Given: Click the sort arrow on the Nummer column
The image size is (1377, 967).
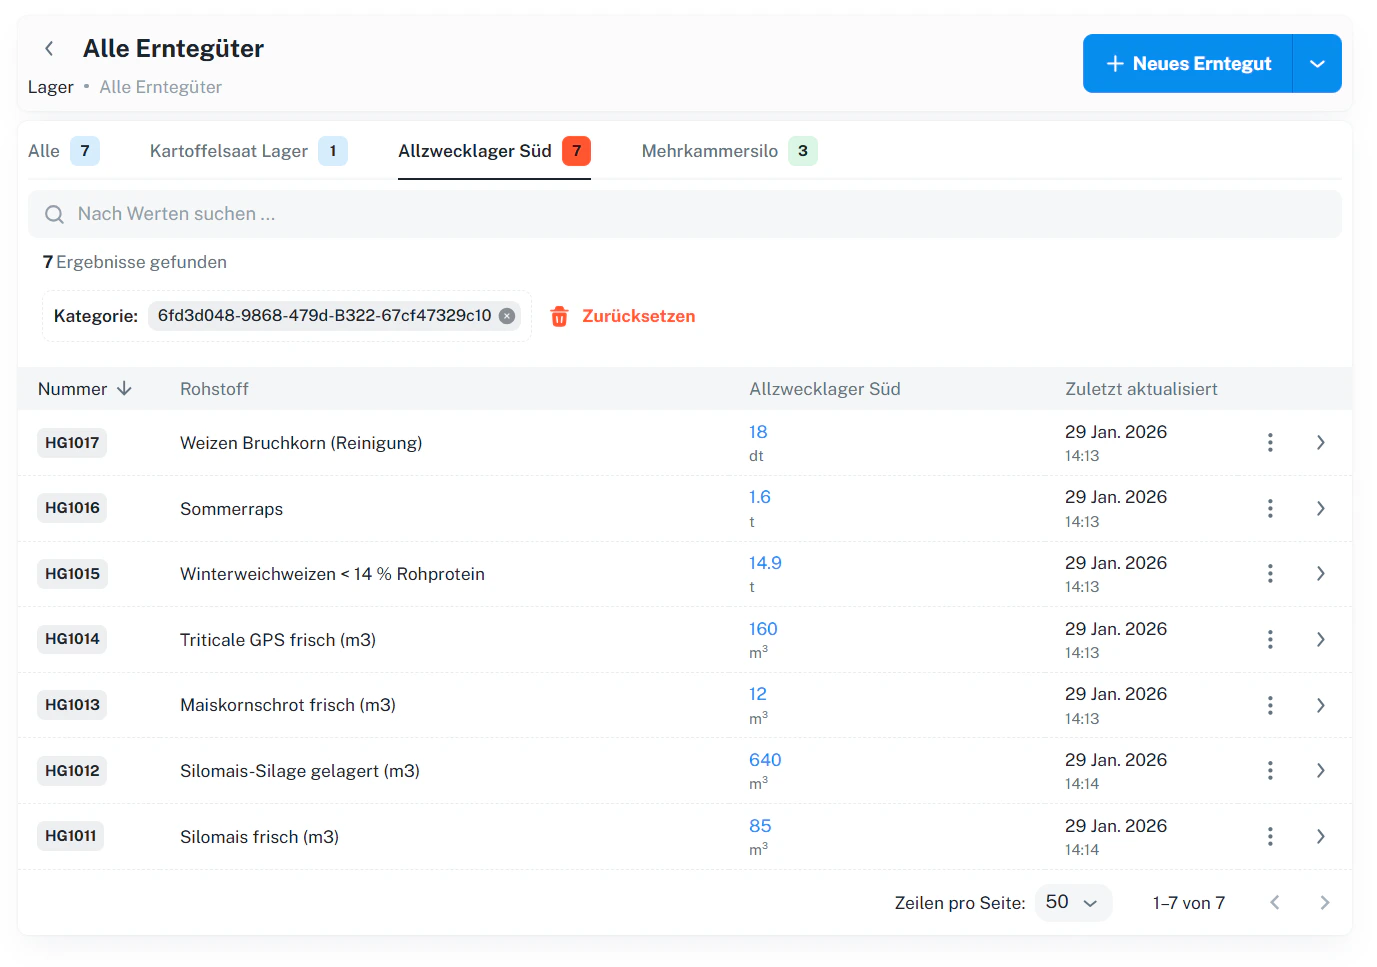Looking at the screenshot, I should (125, 389).
